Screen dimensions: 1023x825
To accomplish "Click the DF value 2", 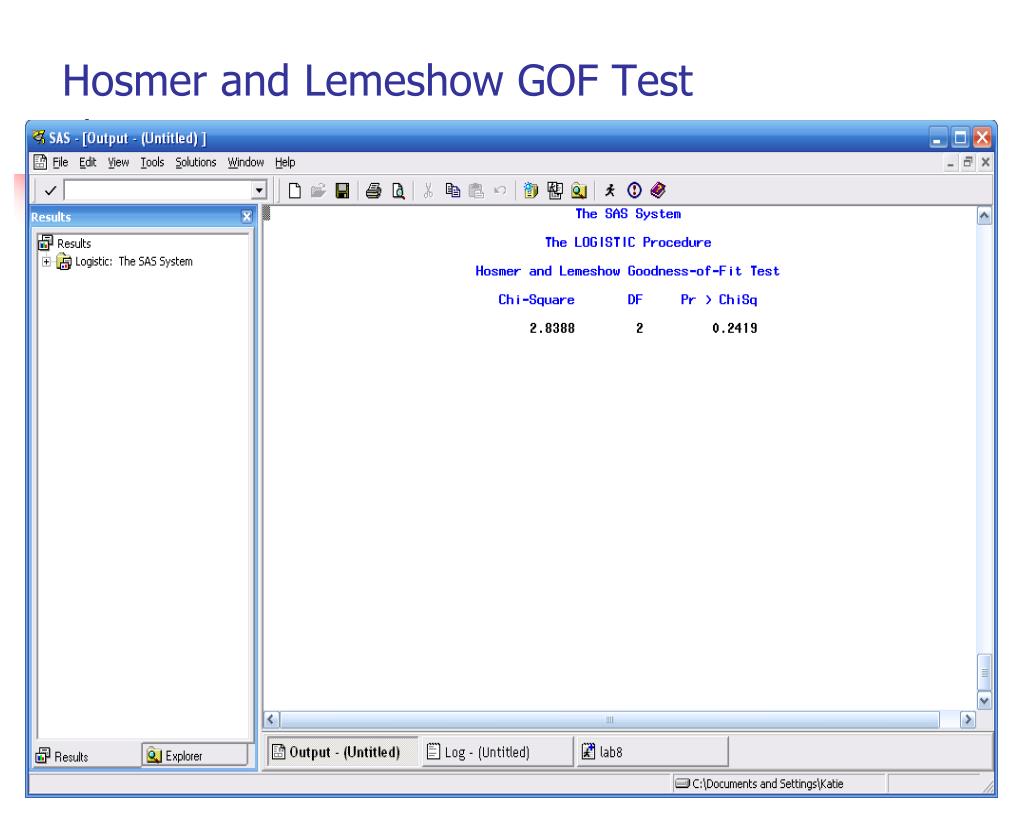I will point(639,328).
